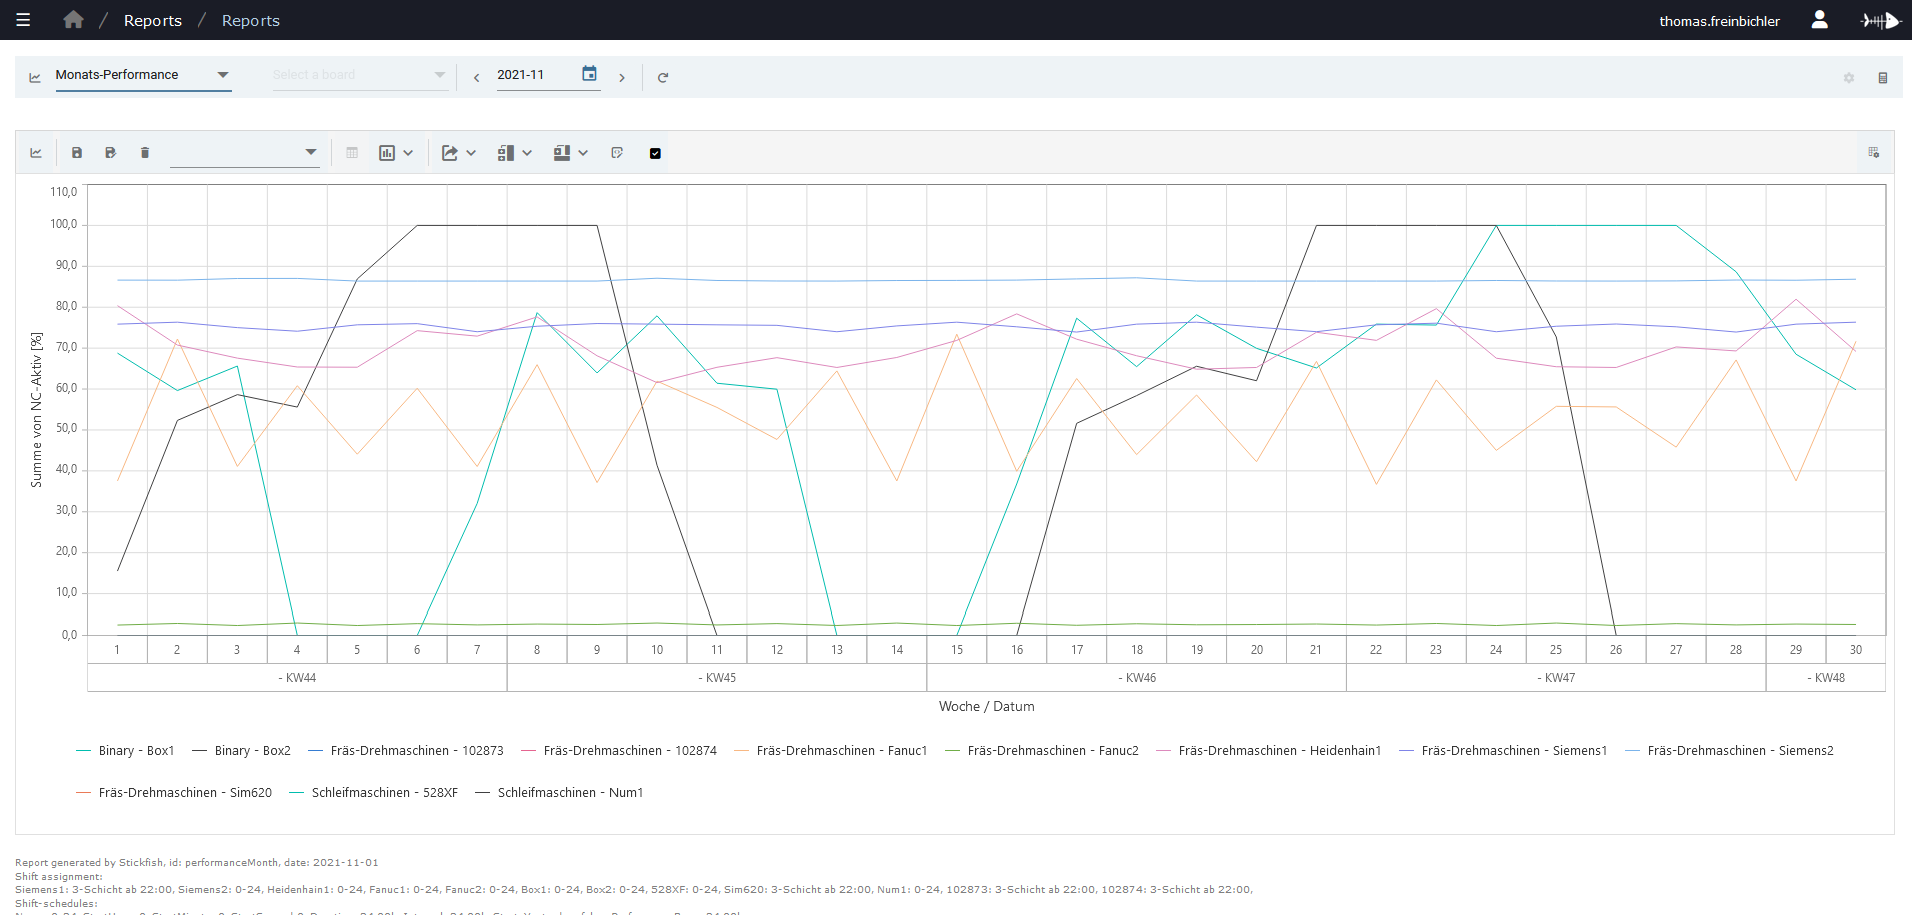The image size is (1912, 915).
Task: Click the horizontal axis layout icon
Action: click(562, 153)
